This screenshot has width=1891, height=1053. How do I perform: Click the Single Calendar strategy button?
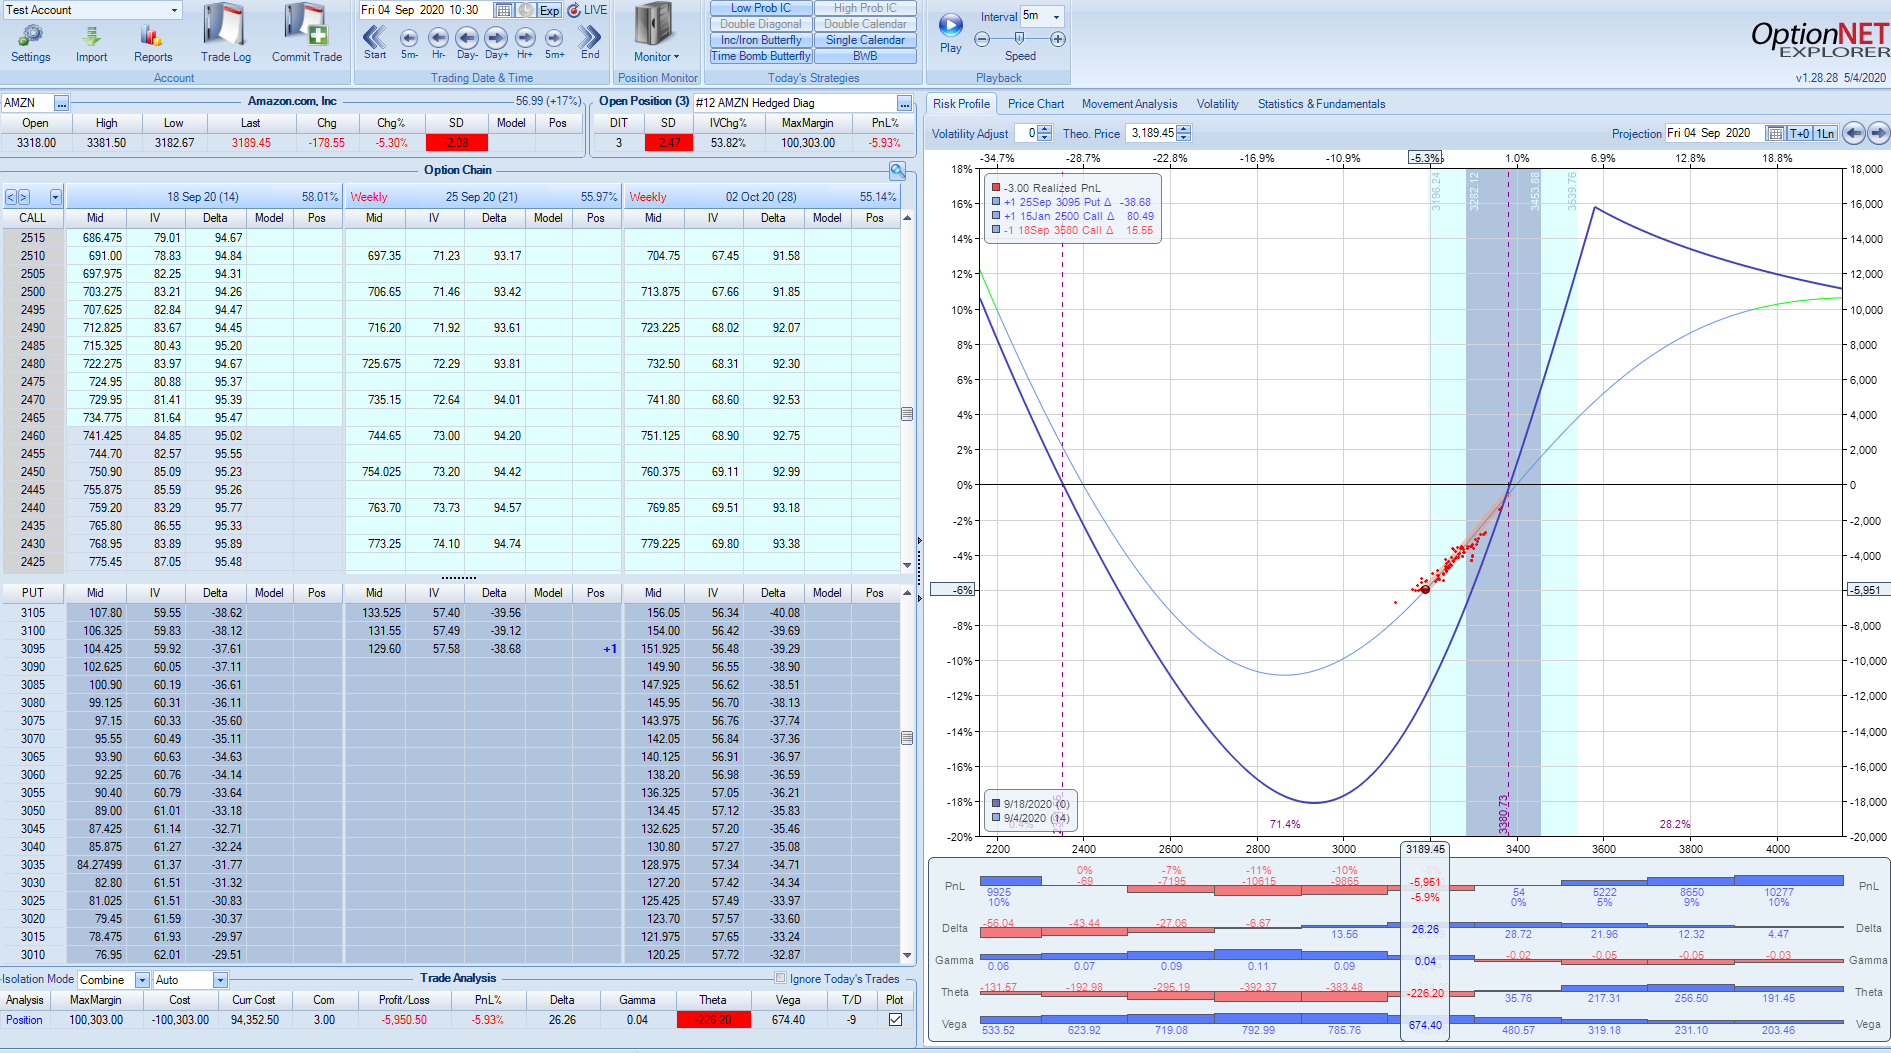pyautogui.click(x=864, y=39)
